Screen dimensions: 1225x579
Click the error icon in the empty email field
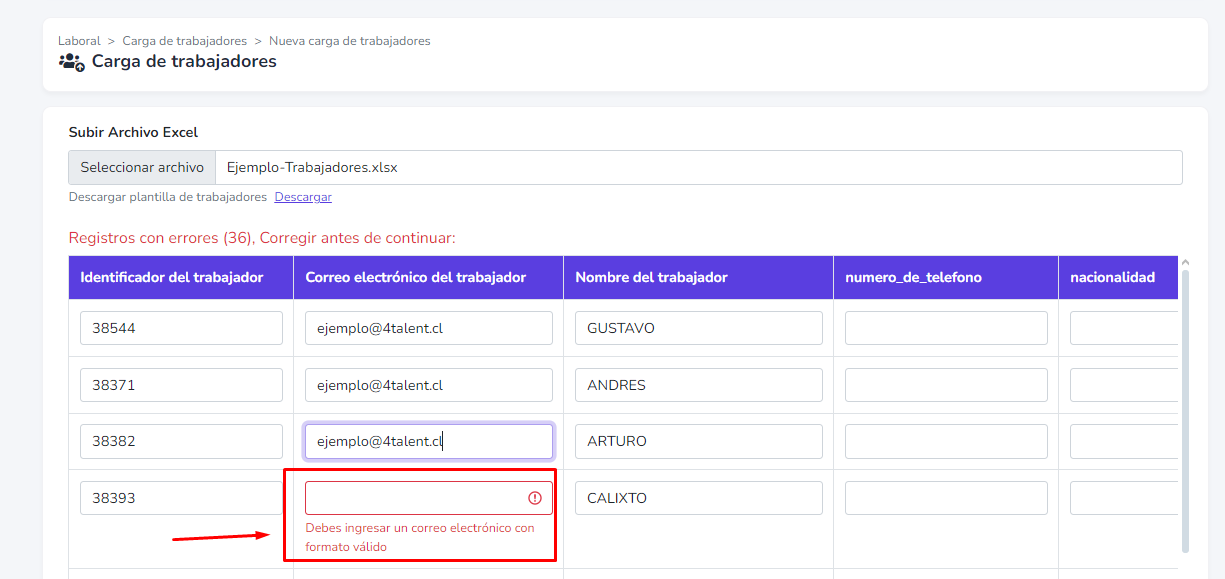[535, 498]
